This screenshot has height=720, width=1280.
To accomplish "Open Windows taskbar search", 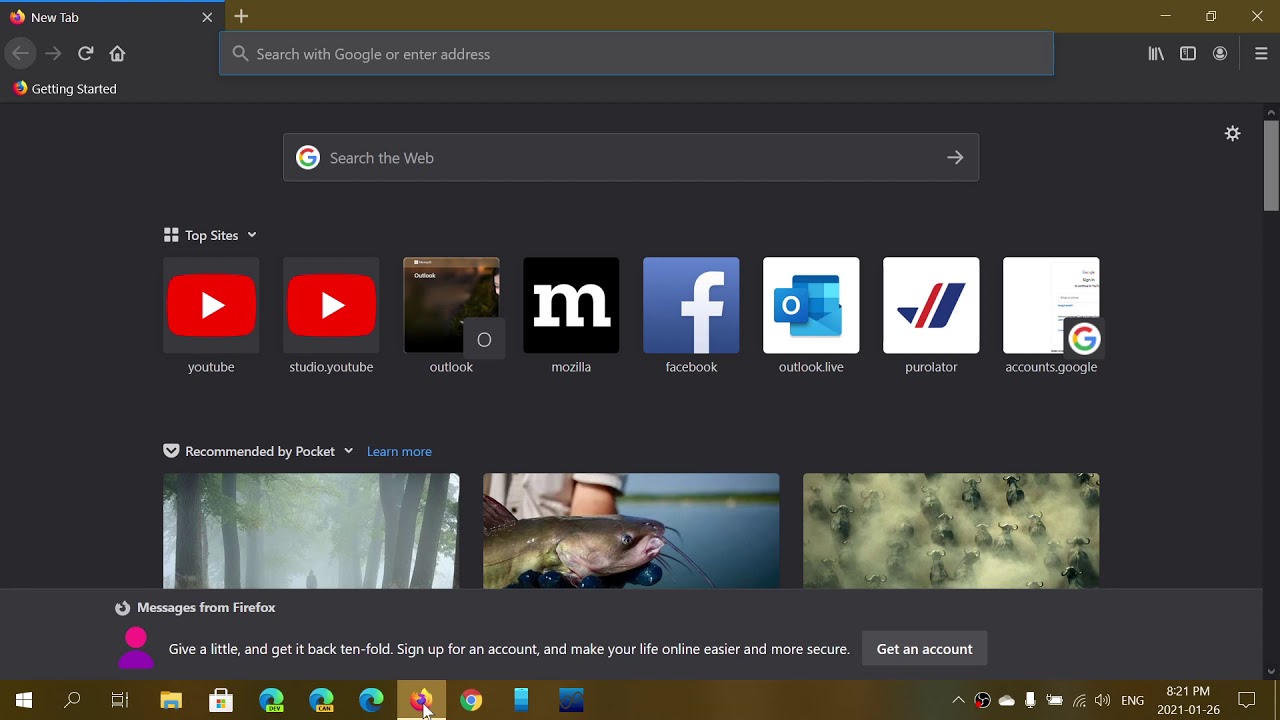I will pos(72,700).
